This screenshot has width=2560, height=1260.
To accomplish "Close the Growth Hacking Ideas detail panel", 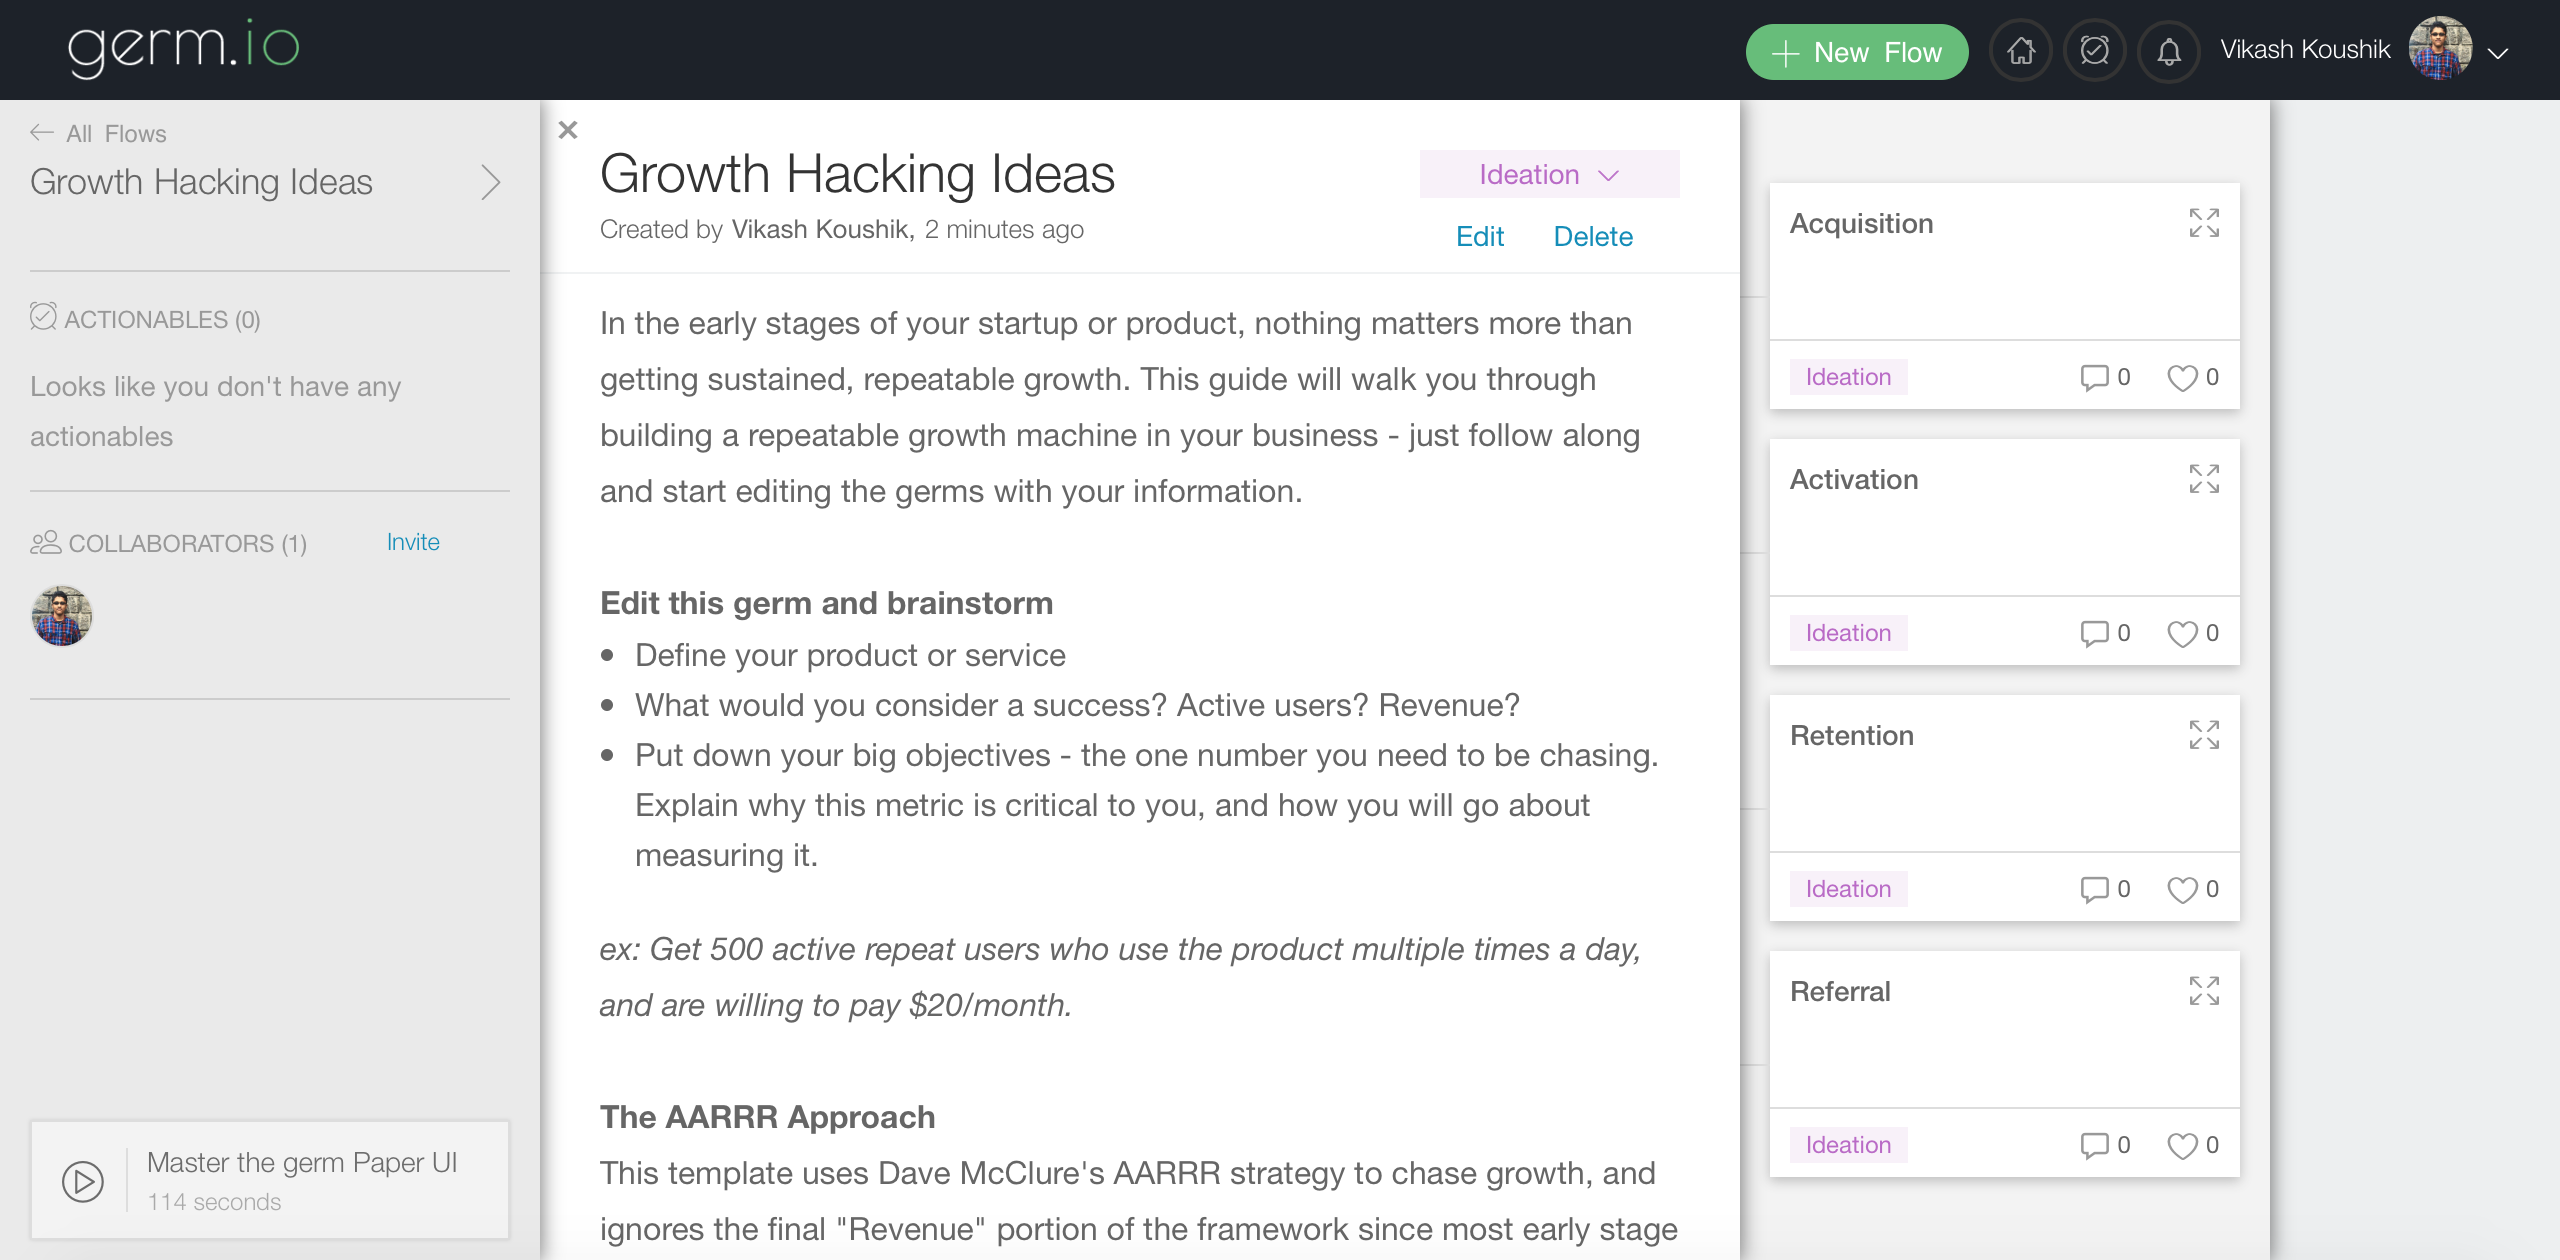I will 568,130.
